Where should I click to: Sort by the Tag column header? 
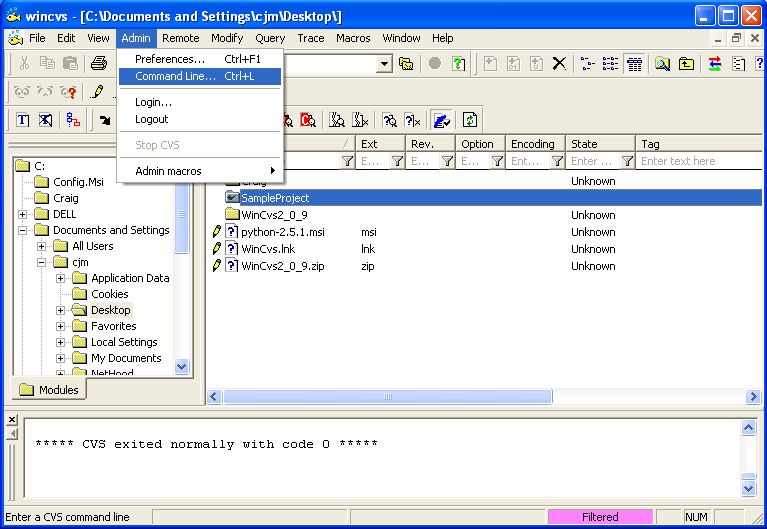pyautogui.click(x=699, y=144)
